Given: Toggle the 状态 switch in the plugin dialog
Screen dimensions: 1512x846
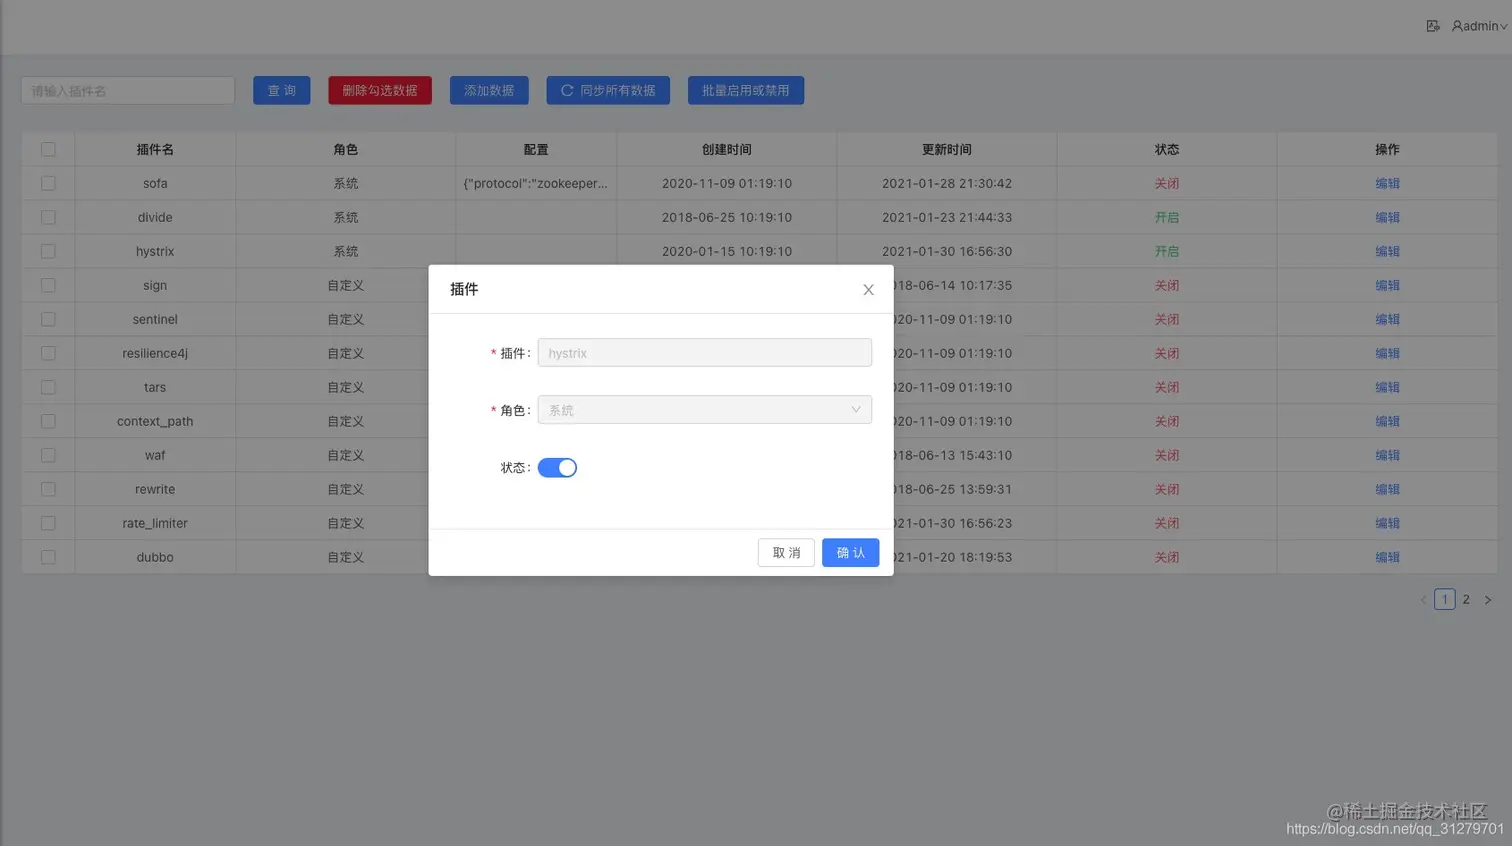Looking at the screenshot, I should pos(557,467).
